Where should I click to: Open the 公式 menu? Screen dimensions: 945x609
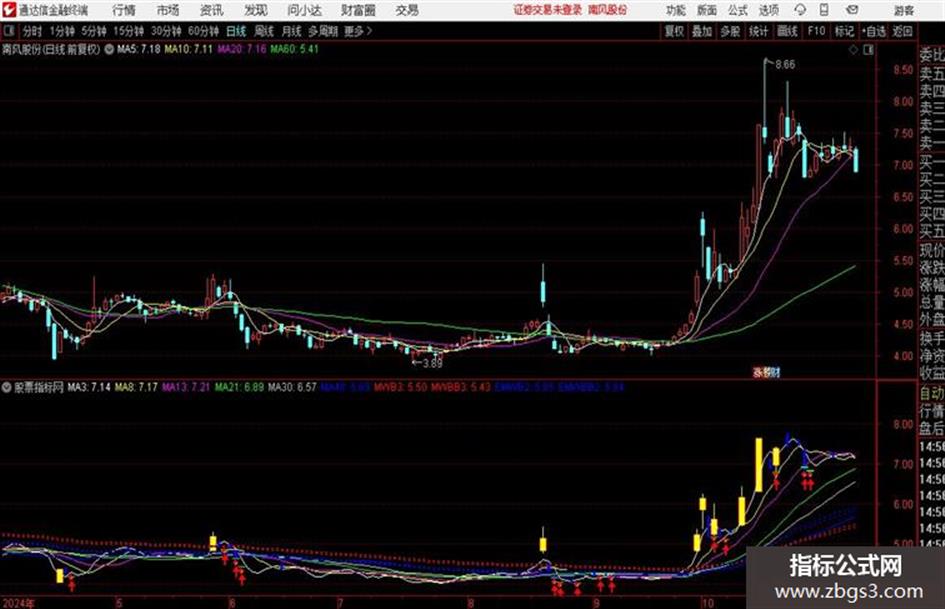(x=738, y=10)
